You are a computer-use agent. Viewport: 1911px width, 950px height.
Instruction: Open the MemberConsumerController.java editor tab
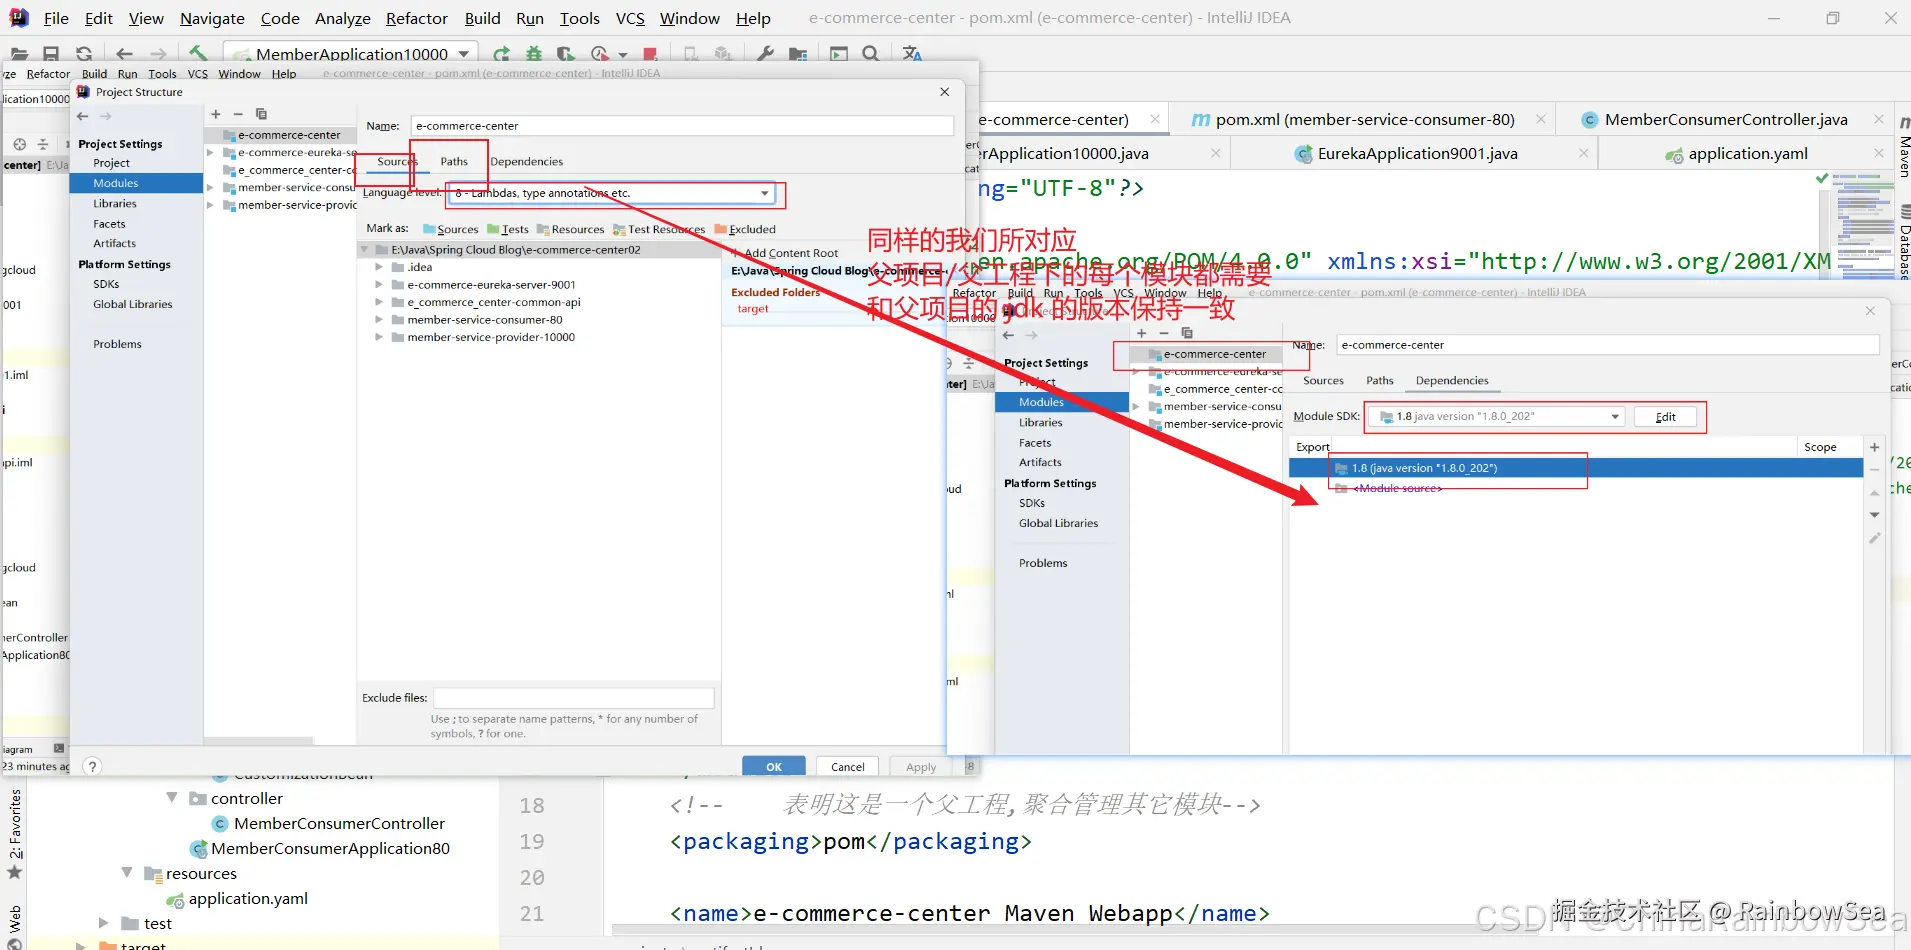(1725, 120)
